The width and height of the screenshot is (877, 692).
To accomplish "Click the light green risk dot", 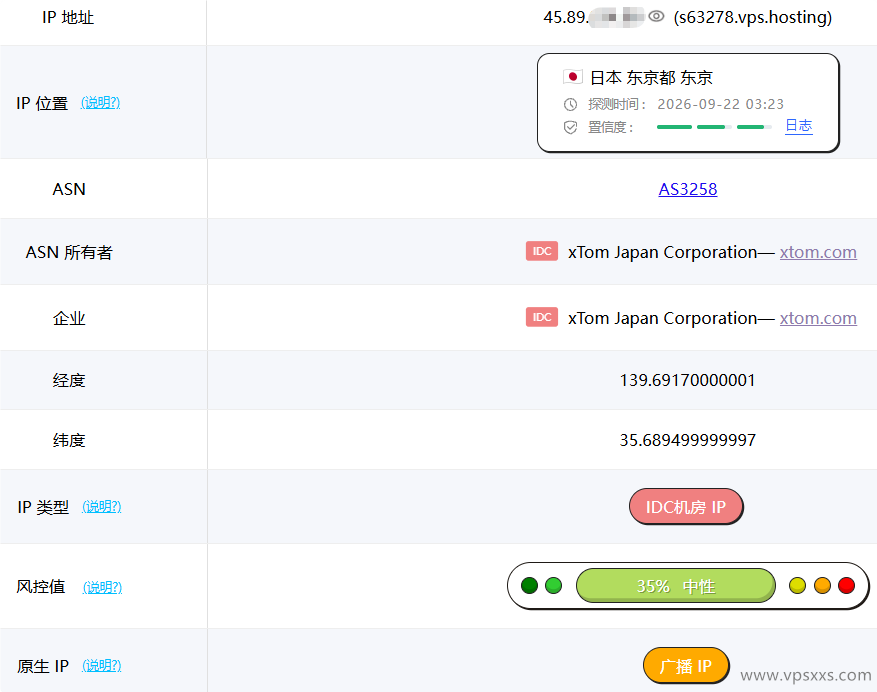I will [x=553, y=586].
